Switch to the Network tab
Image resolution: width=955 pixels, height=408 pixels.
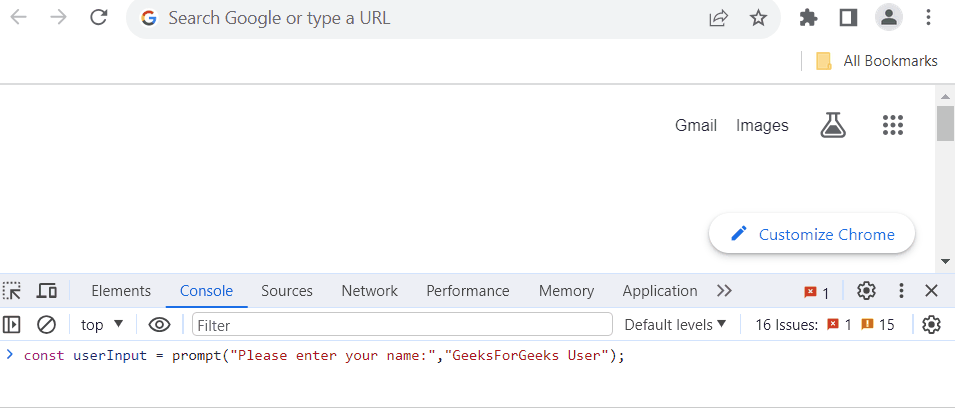(369, 291)
